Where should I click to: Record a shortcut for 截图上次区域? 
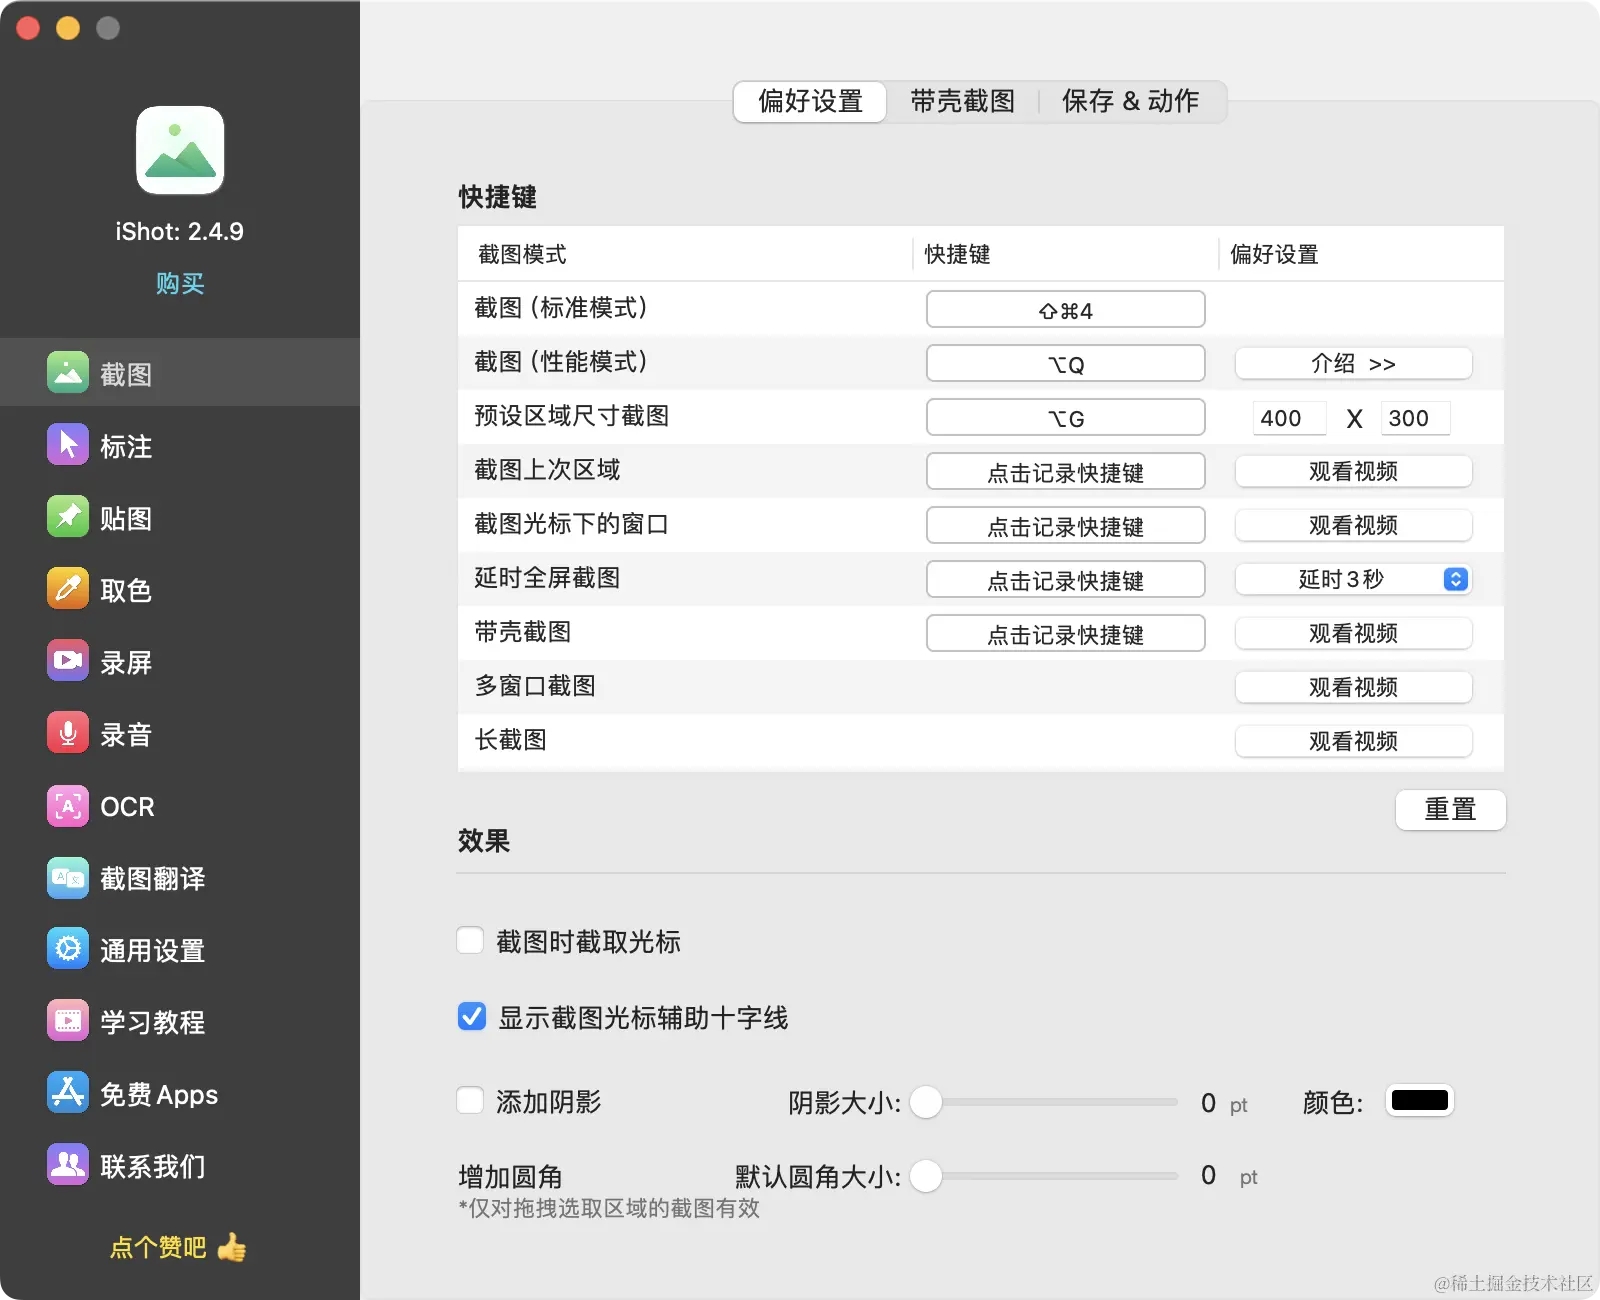(1066, 471)
